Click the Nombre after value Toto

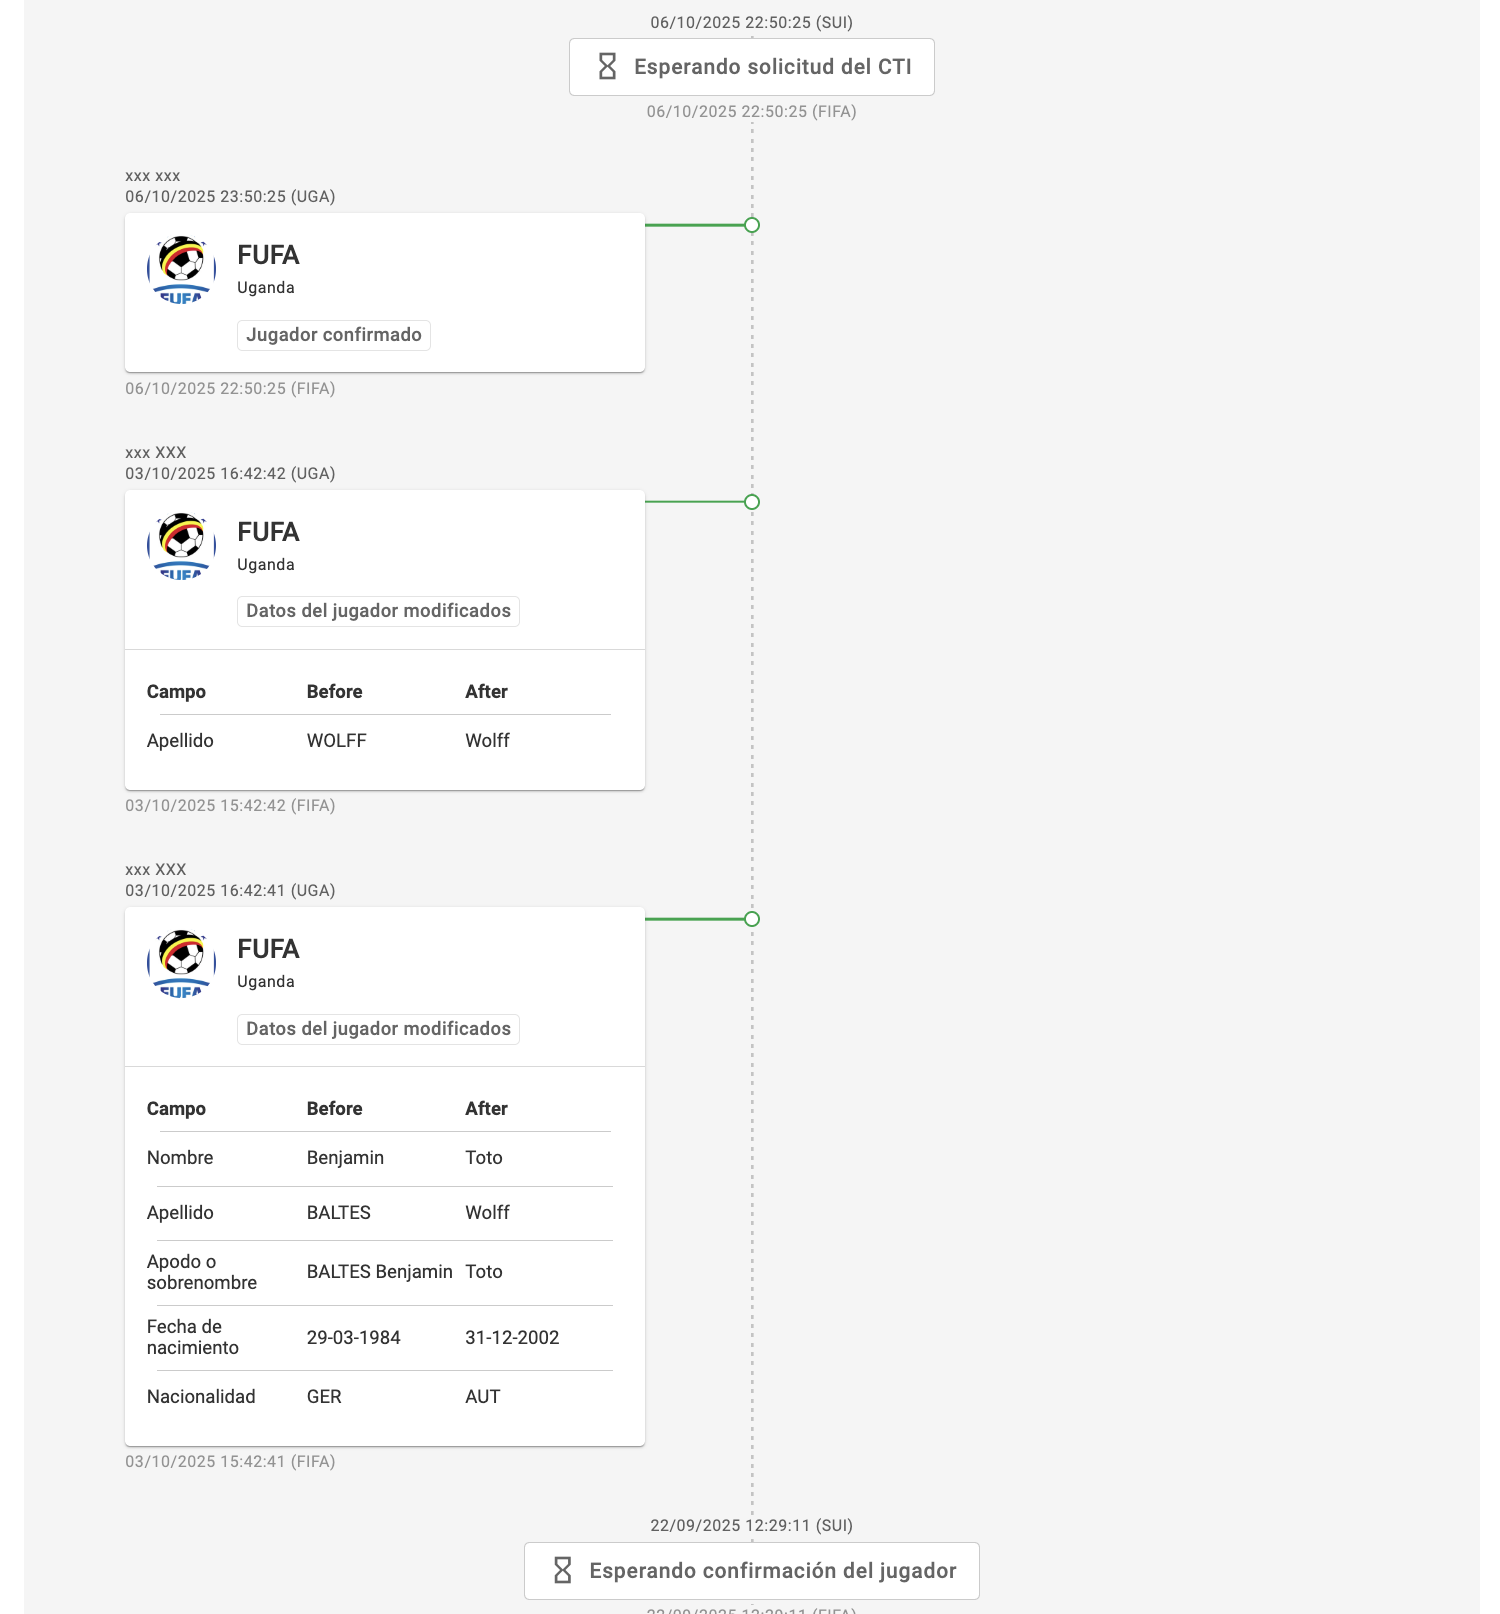(484, 1158)
